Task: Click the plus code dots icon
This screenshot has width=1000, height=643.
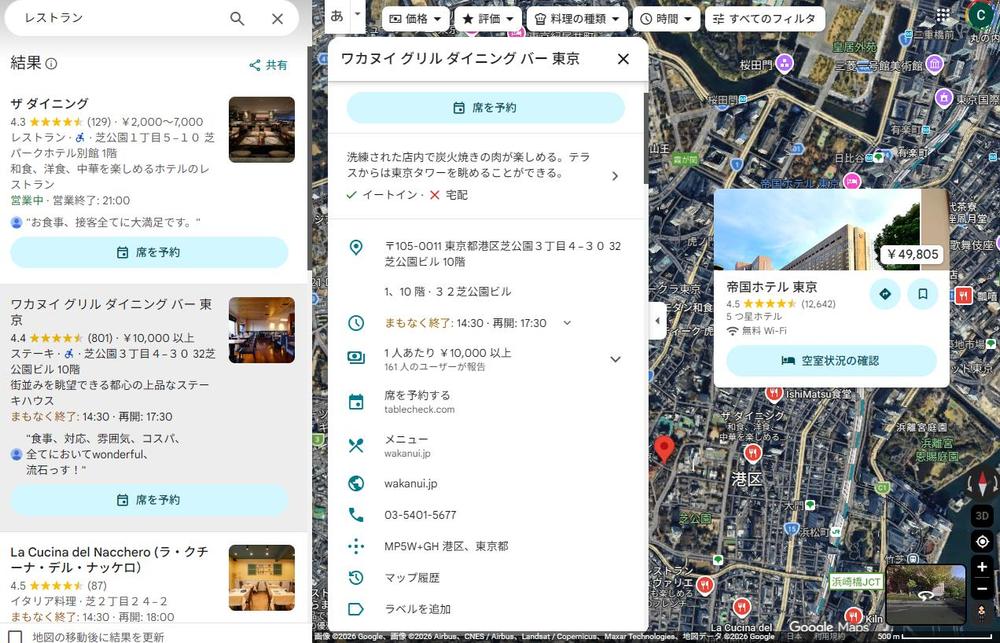Action: 356,546
